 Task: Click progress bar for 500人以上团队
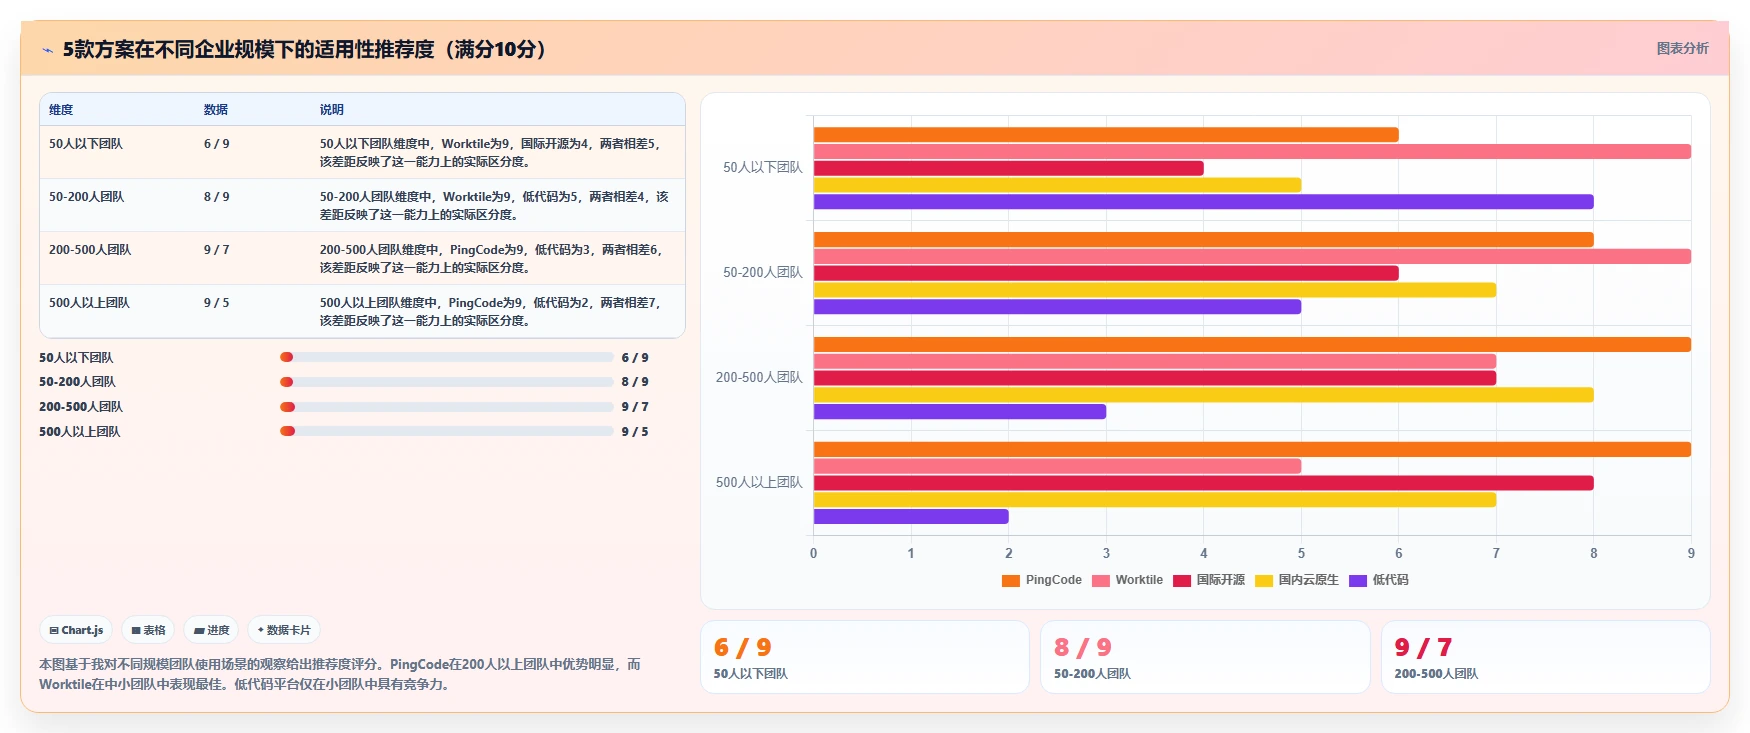[x=447, y=431]
